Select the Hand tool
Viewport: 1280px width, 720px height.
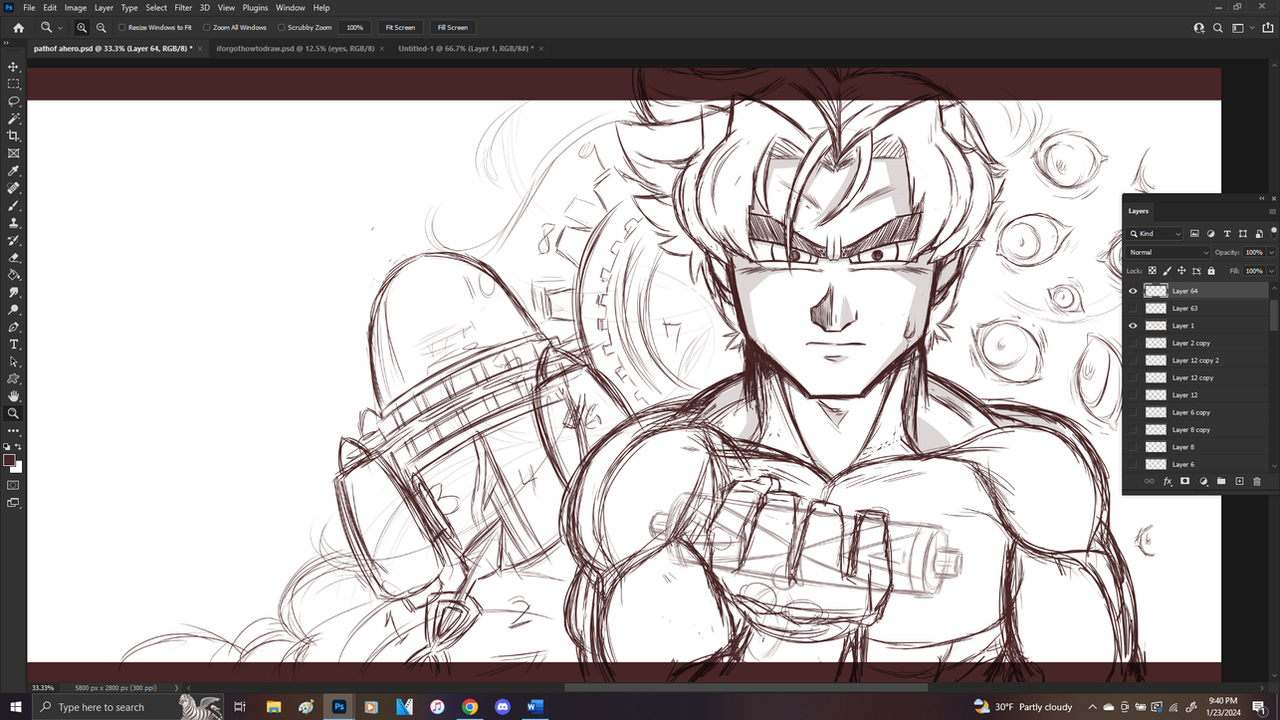tap(13, 396)
